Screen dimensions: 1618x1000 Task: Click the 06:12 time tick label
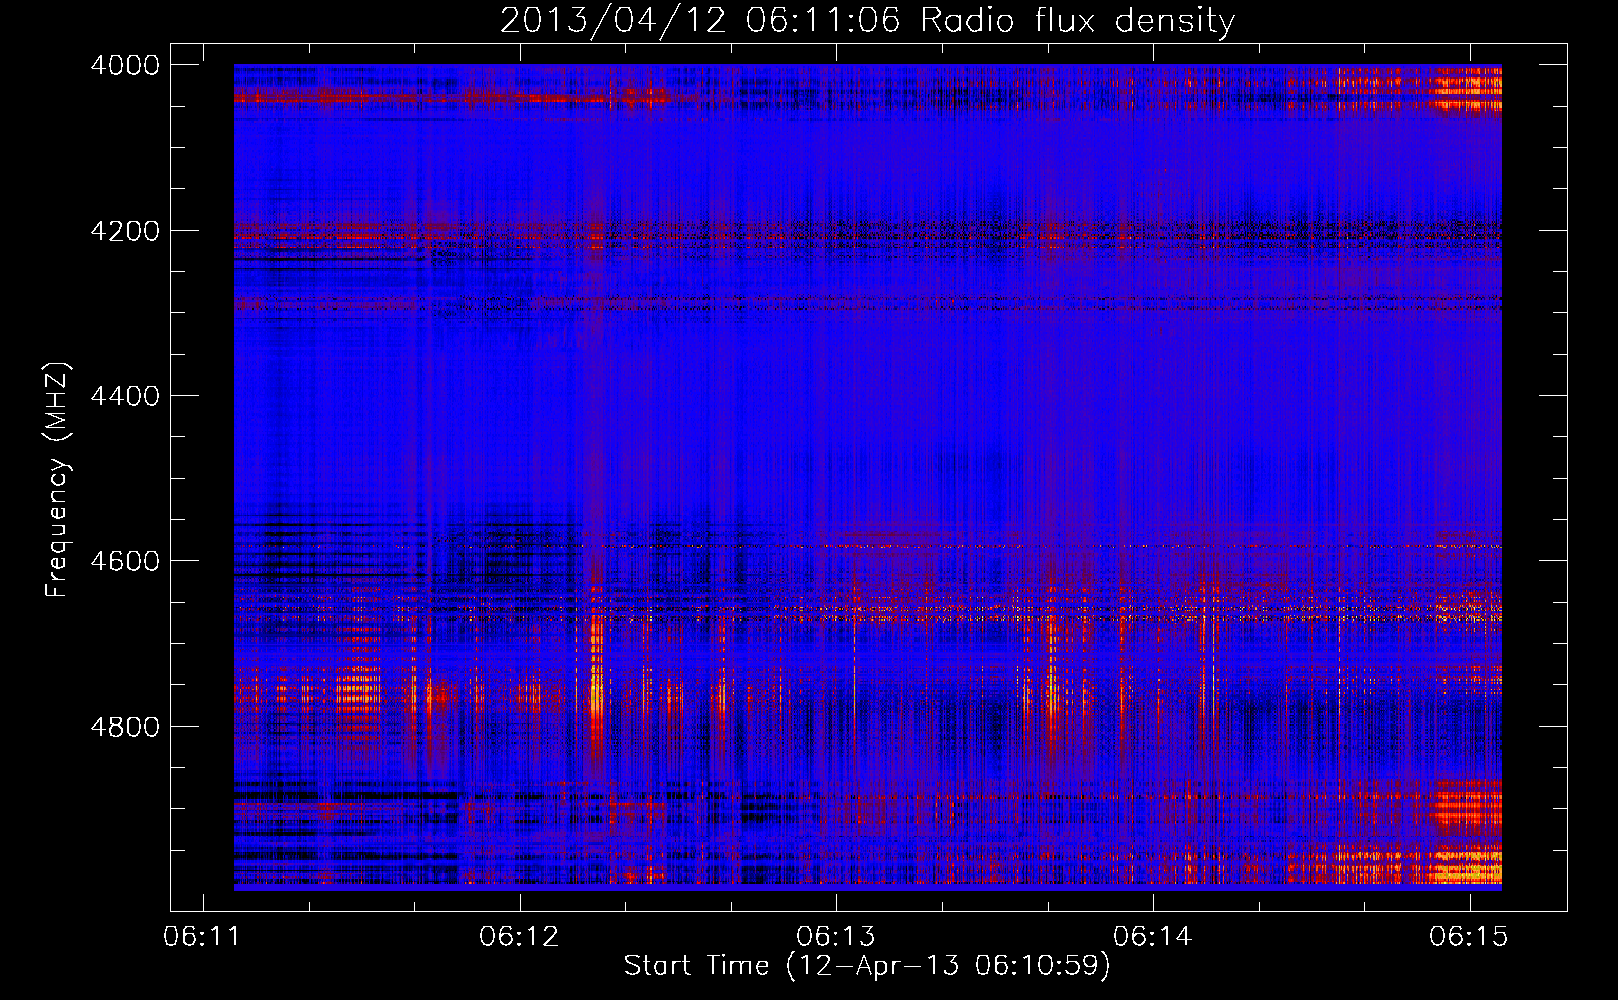click(x=520, y=936)
